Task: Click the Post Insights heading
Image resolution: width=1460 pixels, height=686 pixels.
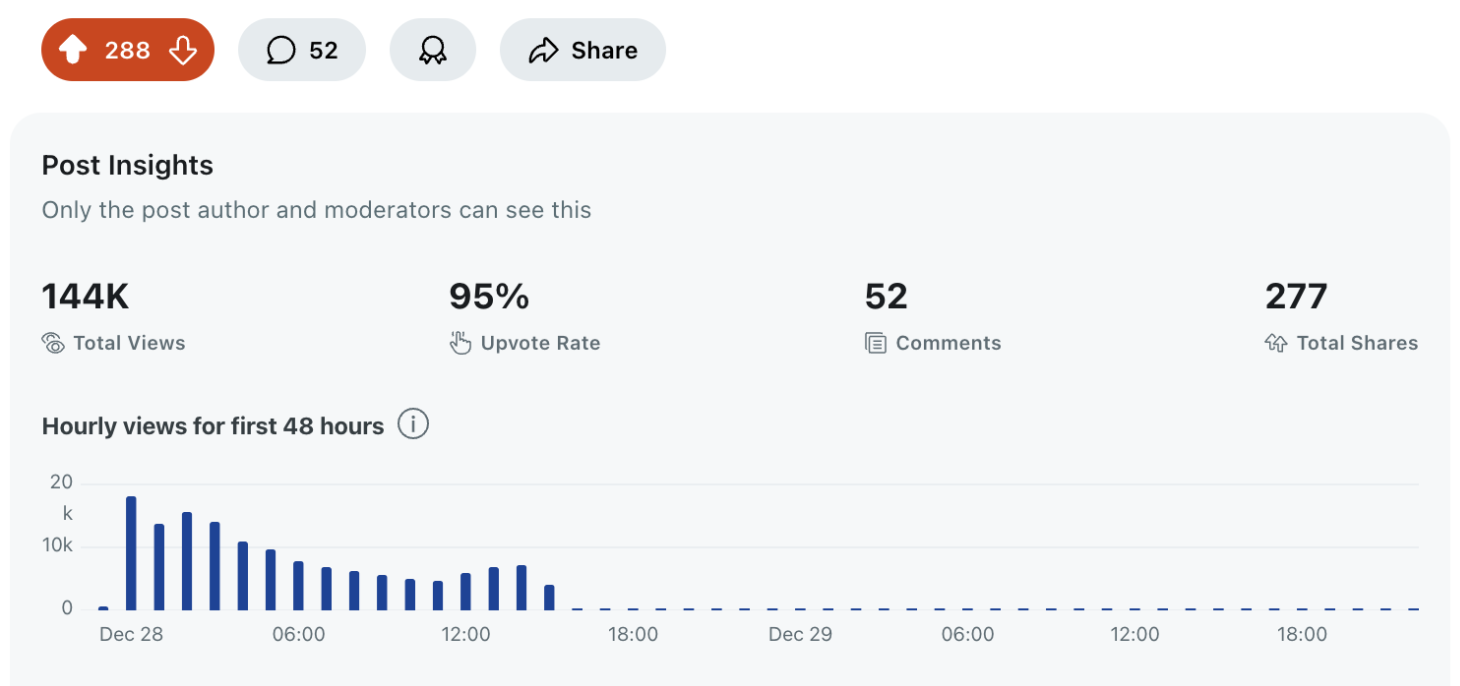Action: pyautogui.click(x=127, y=165)
